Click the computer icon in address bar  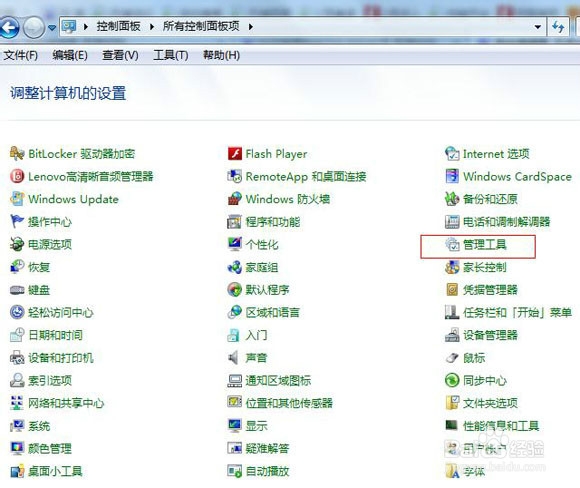tap(69, 26)
